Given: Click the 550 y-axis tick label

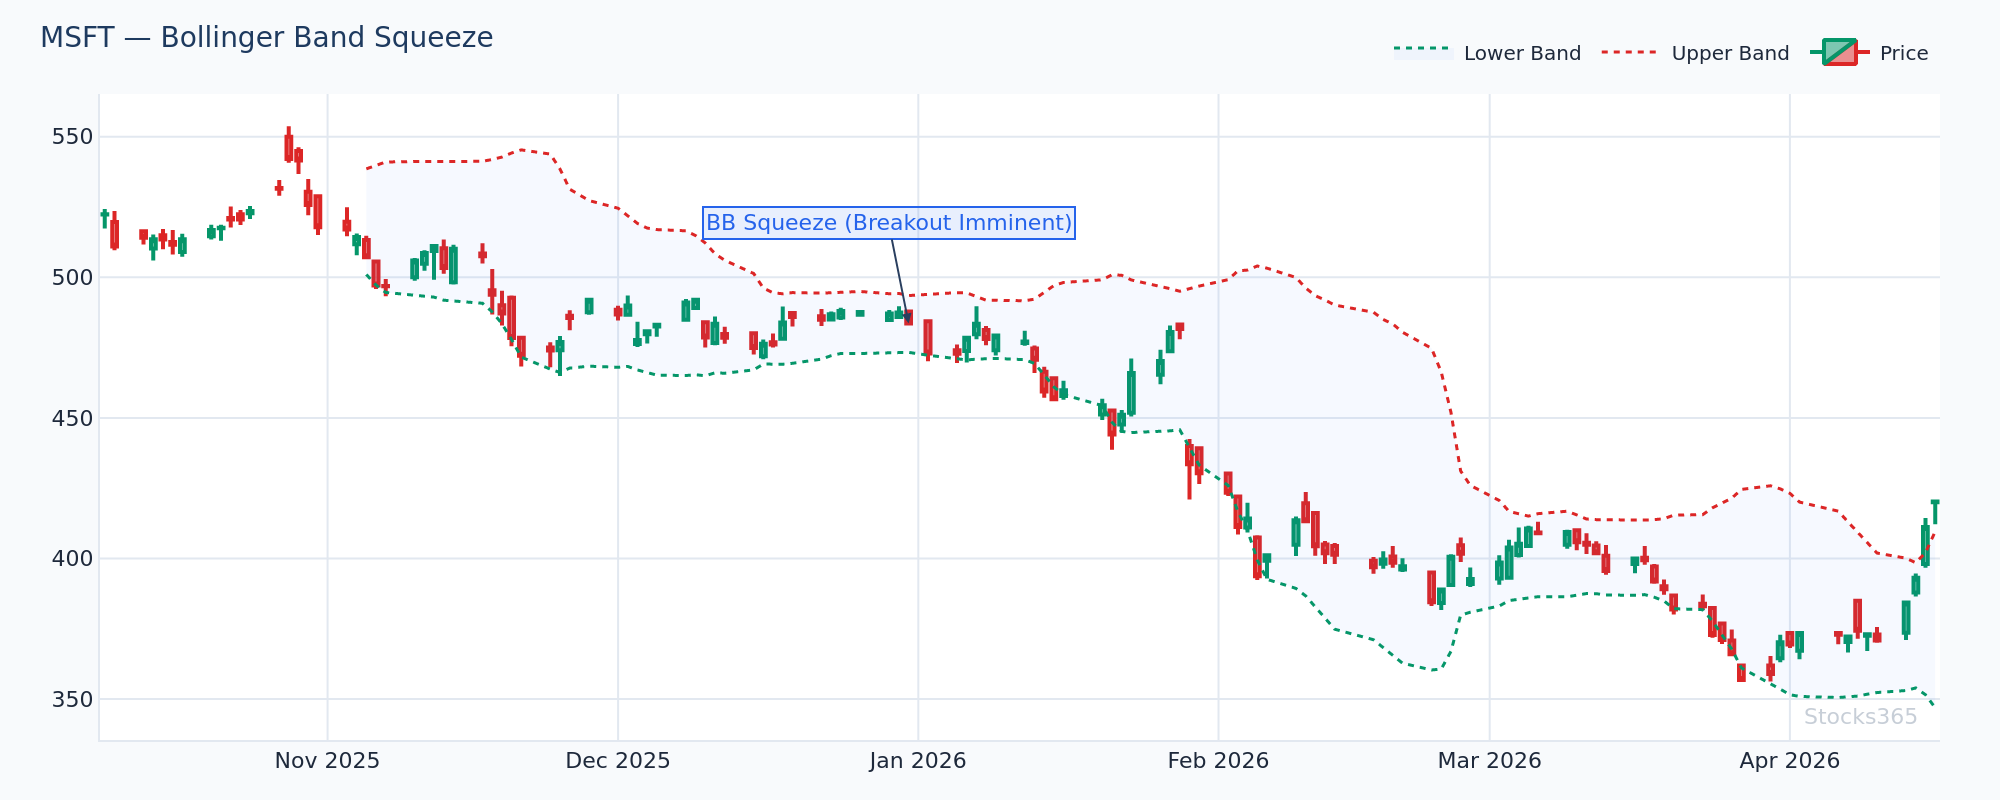Looking at the screenshot, I should [x=72, y=137].
